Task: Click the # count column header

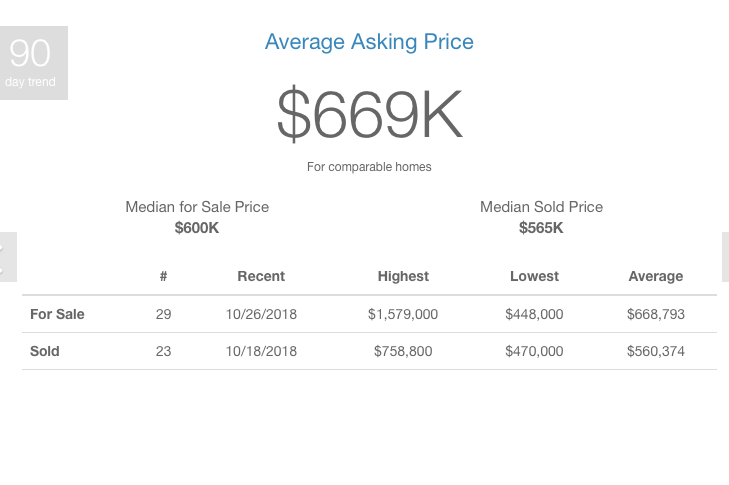Action: pyautogui.click(x=163, y=276)
